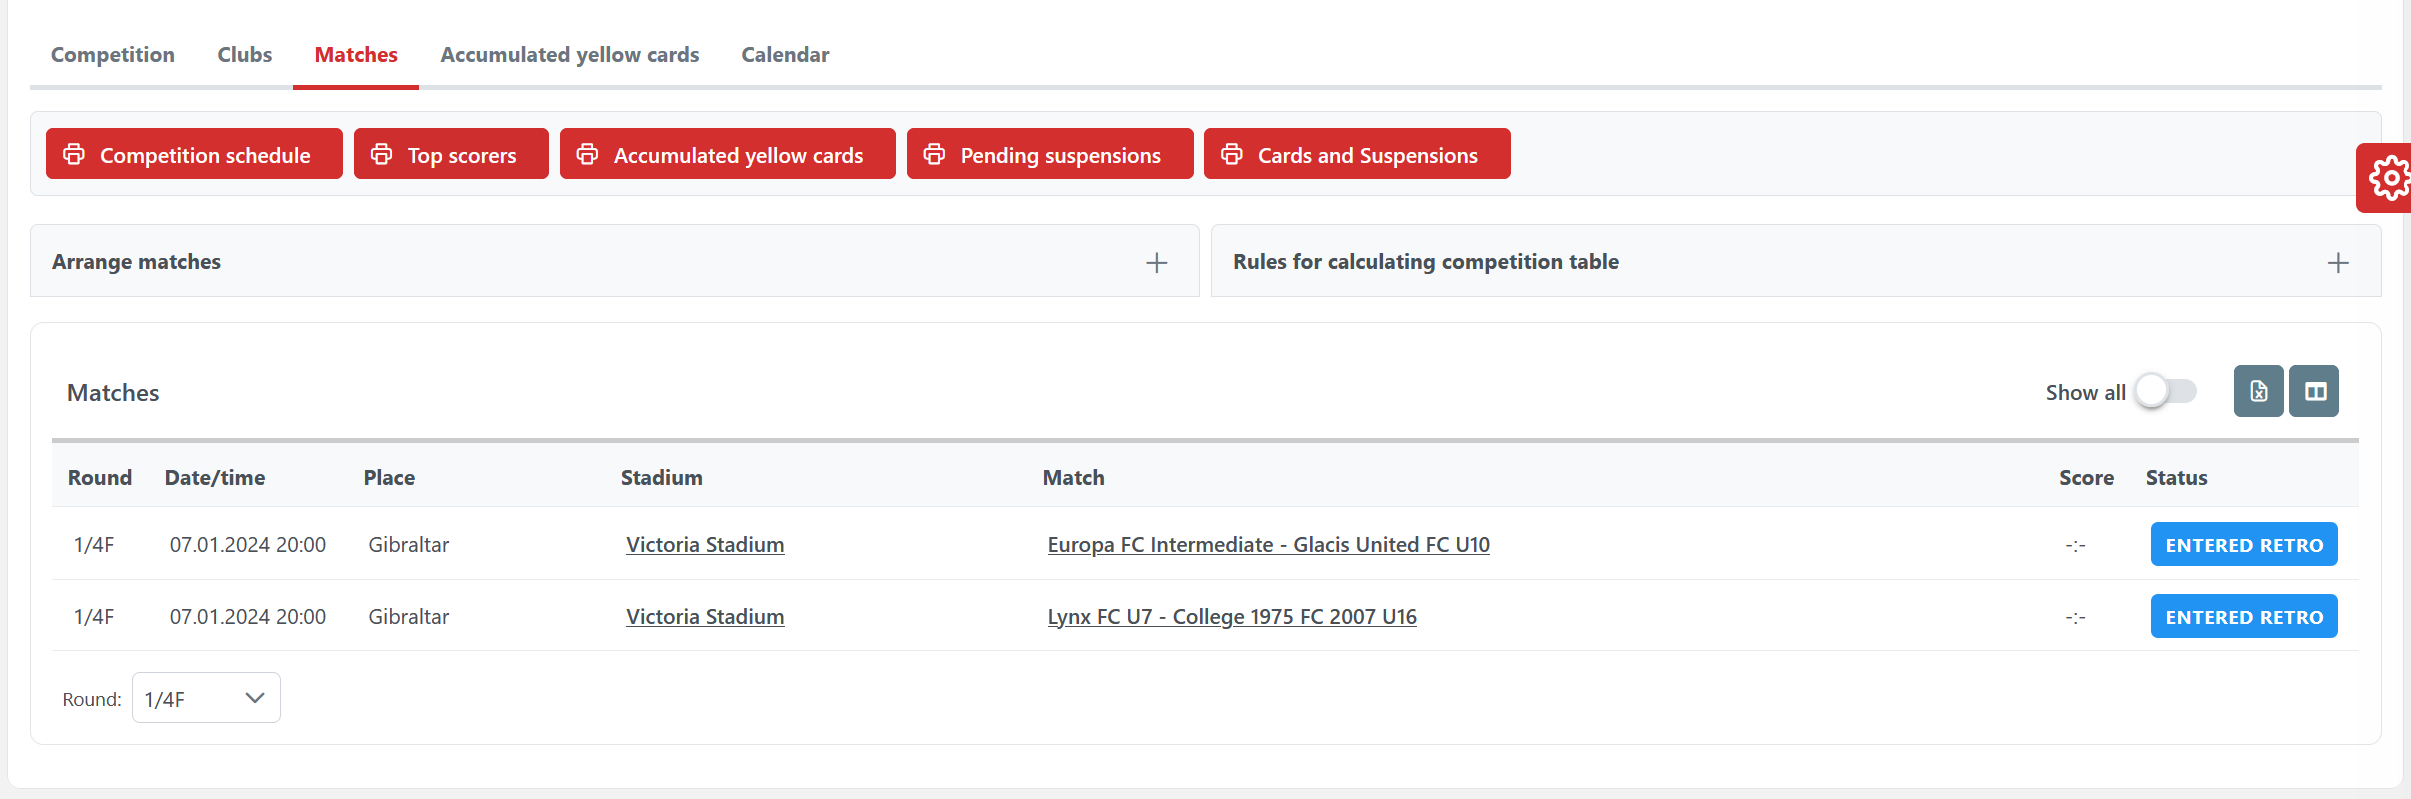Screen dimensions: 2411x799
Task: Open Europa FC Intermediate - Glacis United match
Action: click(x=1268, y=545)
